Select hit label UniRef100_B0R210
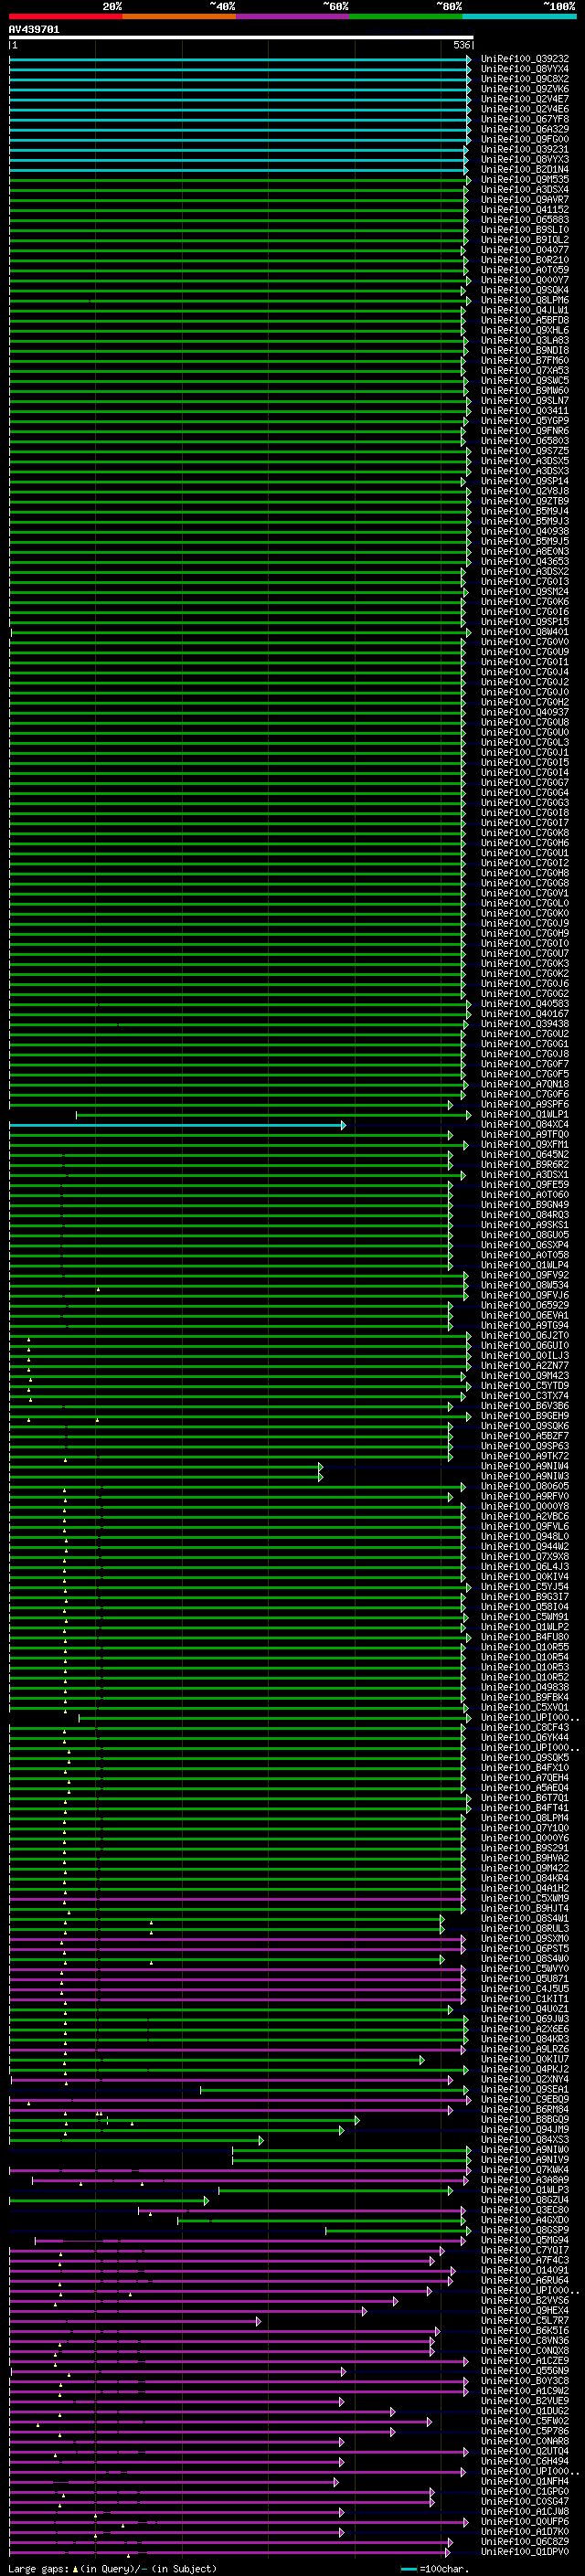The height and width of the screenshot is (2576, 585). [525, 260]
